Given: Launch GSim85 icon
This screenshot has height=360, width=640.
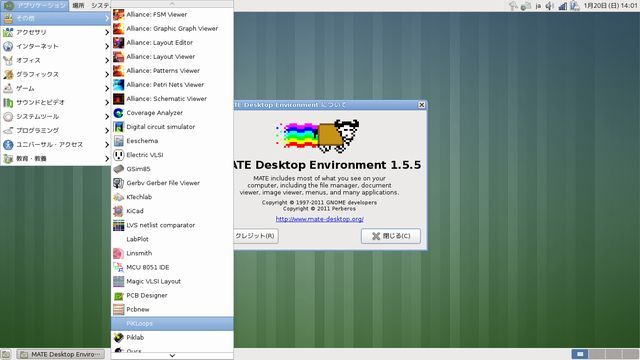Looking at the screenshot, I should pos(118,169).
